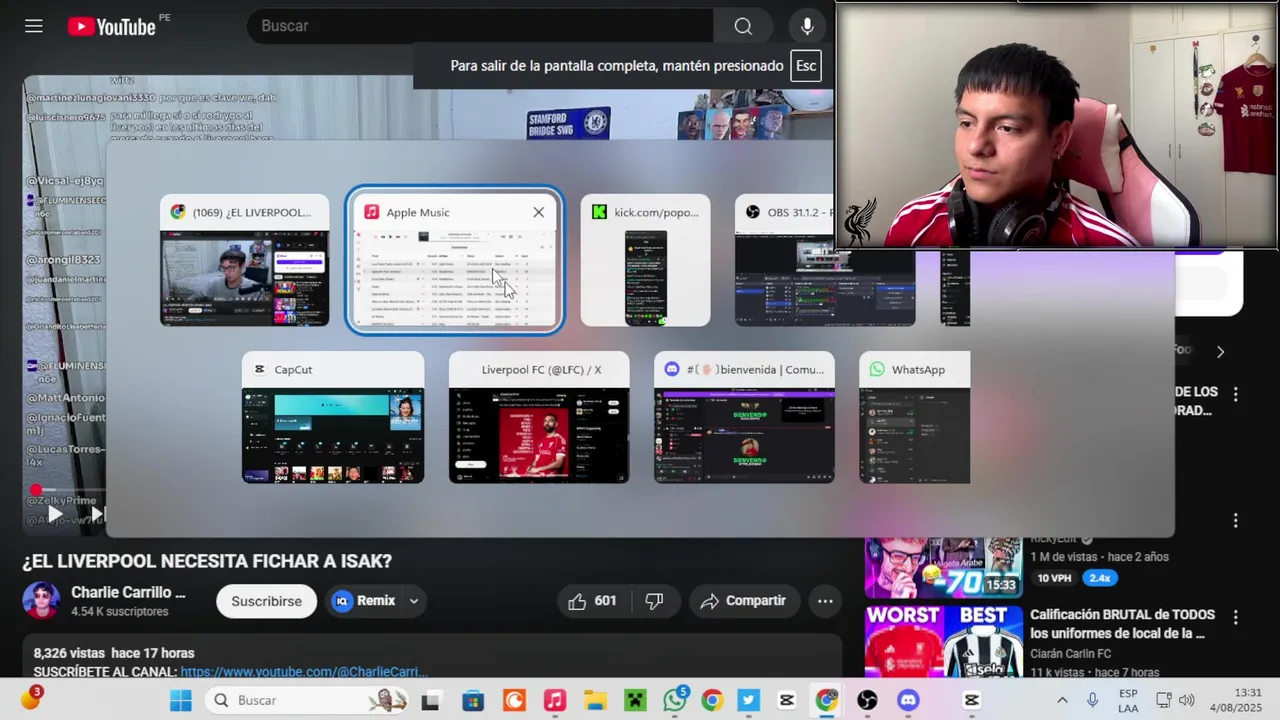Open ESP LAA language selector
The image size is (1280, 720).
1128,700
